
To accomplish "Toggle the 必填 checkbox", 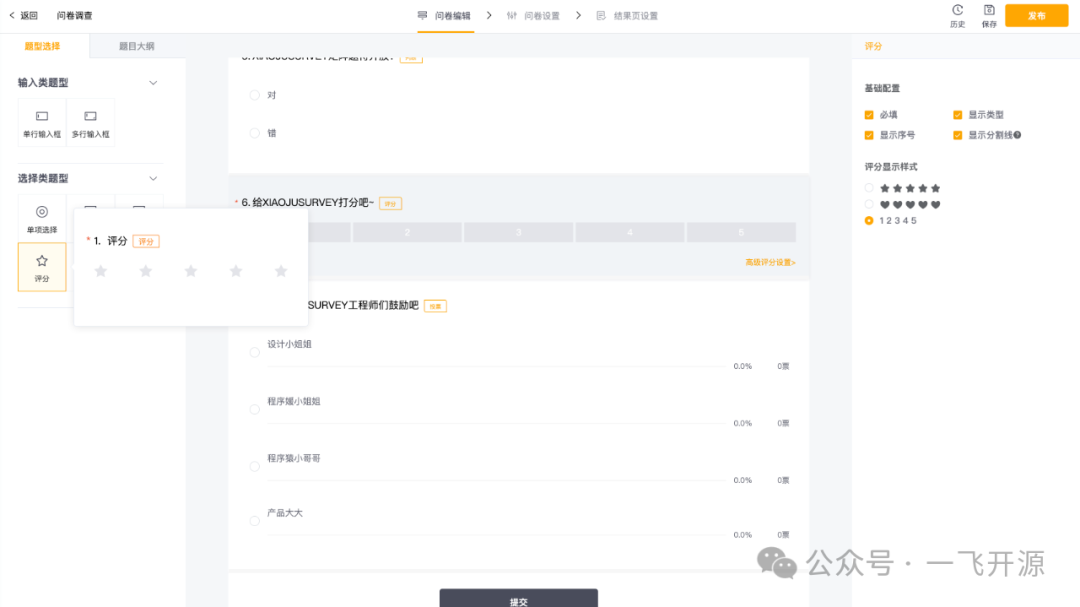I will tap(869, 115).
